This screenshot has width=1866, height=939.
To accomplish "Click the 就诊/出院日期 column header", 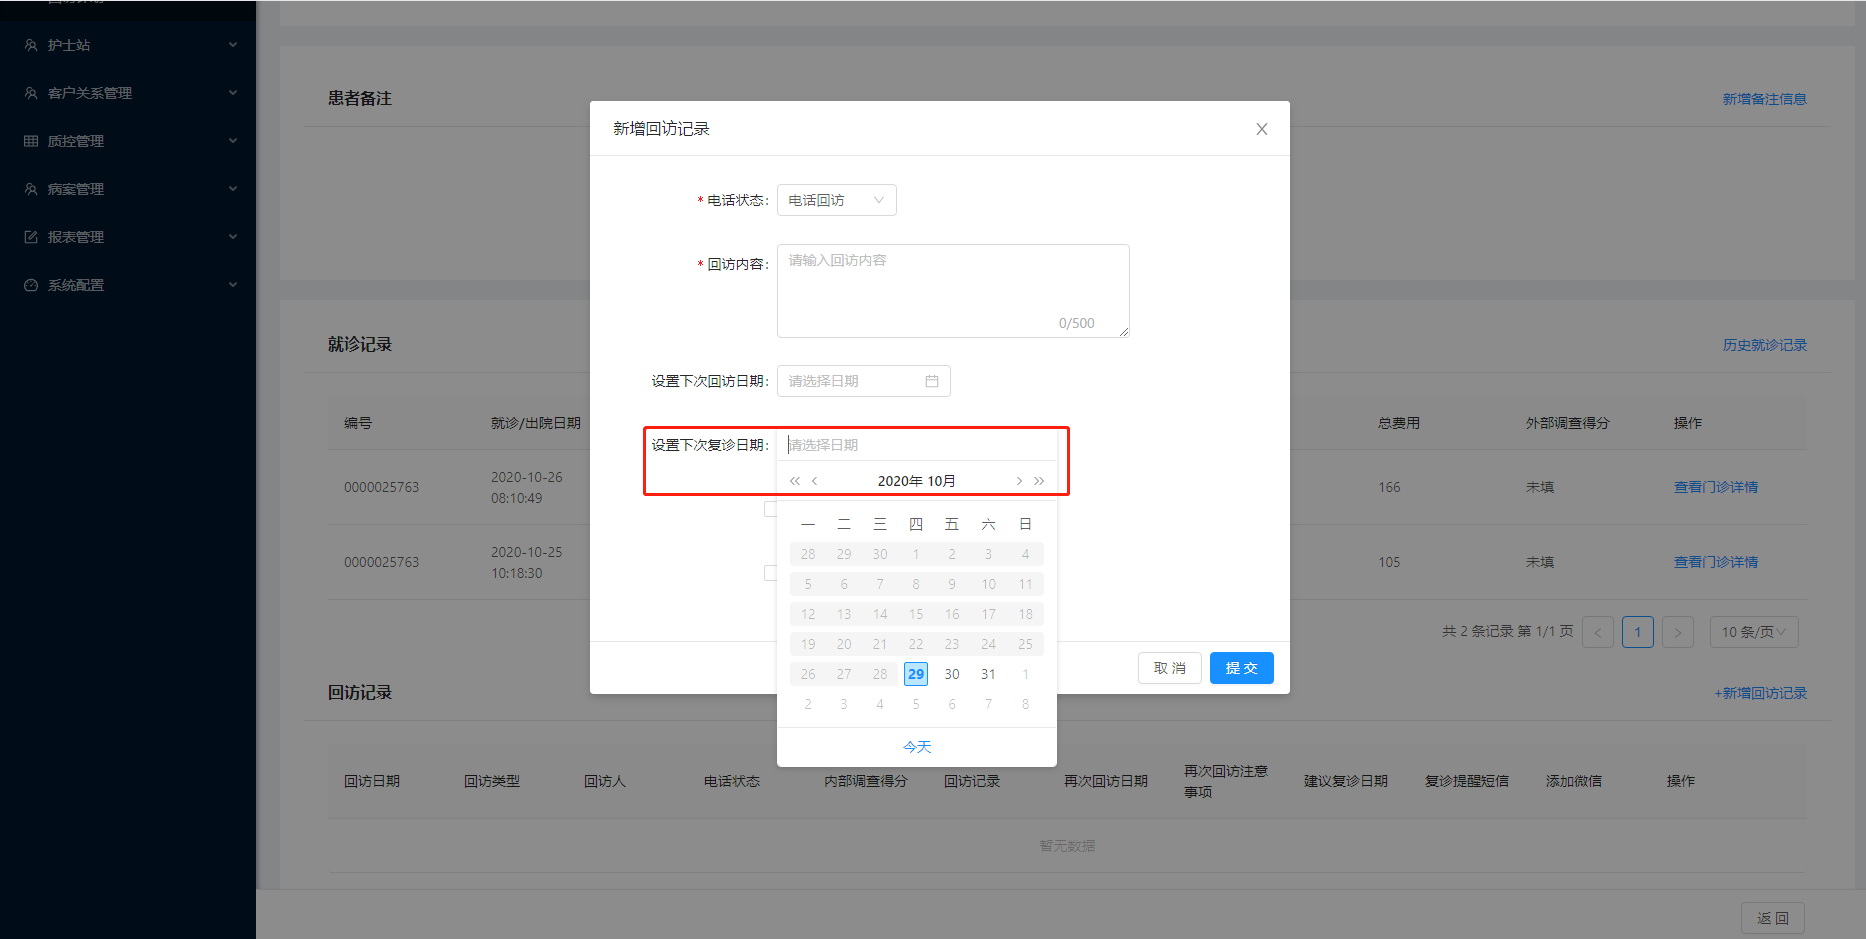I will tap(536, 423).
